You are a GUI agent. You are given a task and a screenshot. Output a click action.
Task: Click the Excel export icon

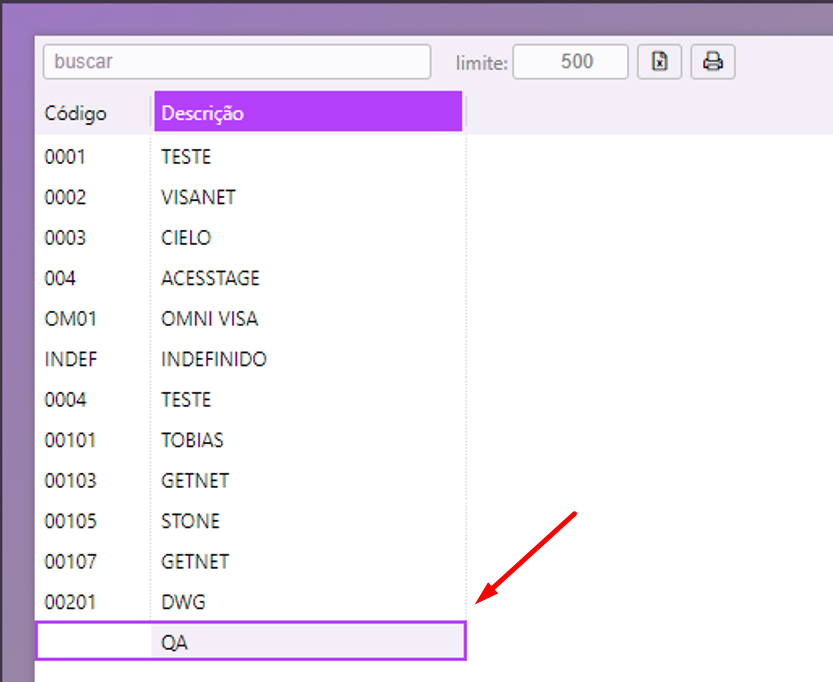tap(659, 62)
